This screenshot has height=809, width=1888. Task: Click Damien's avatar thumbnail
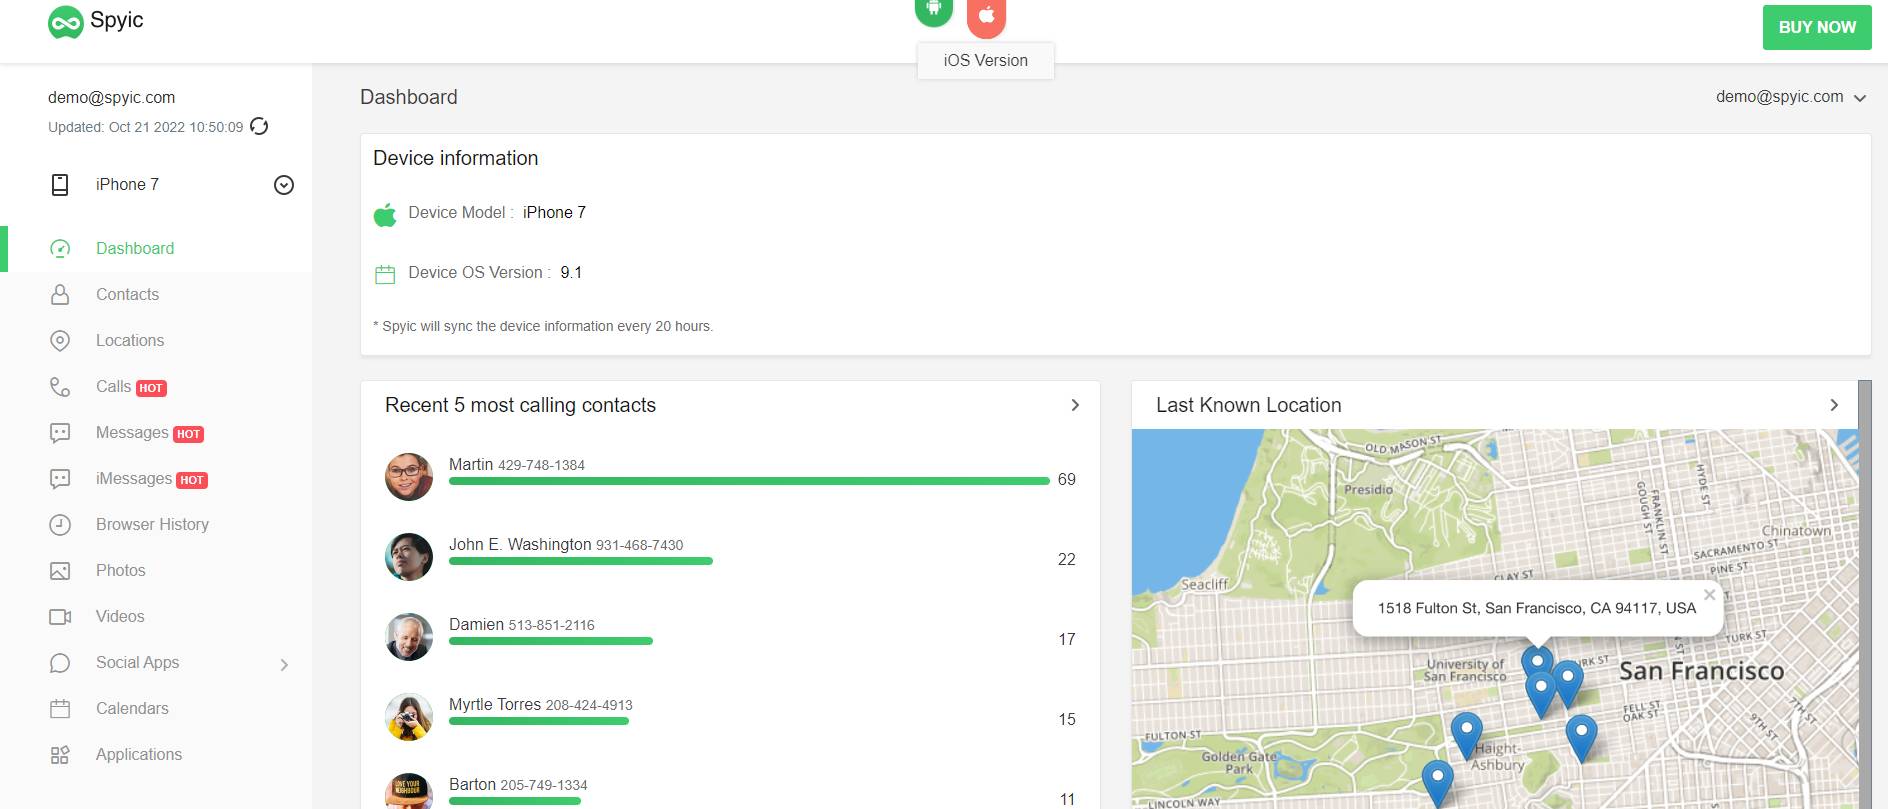(409, 637)
